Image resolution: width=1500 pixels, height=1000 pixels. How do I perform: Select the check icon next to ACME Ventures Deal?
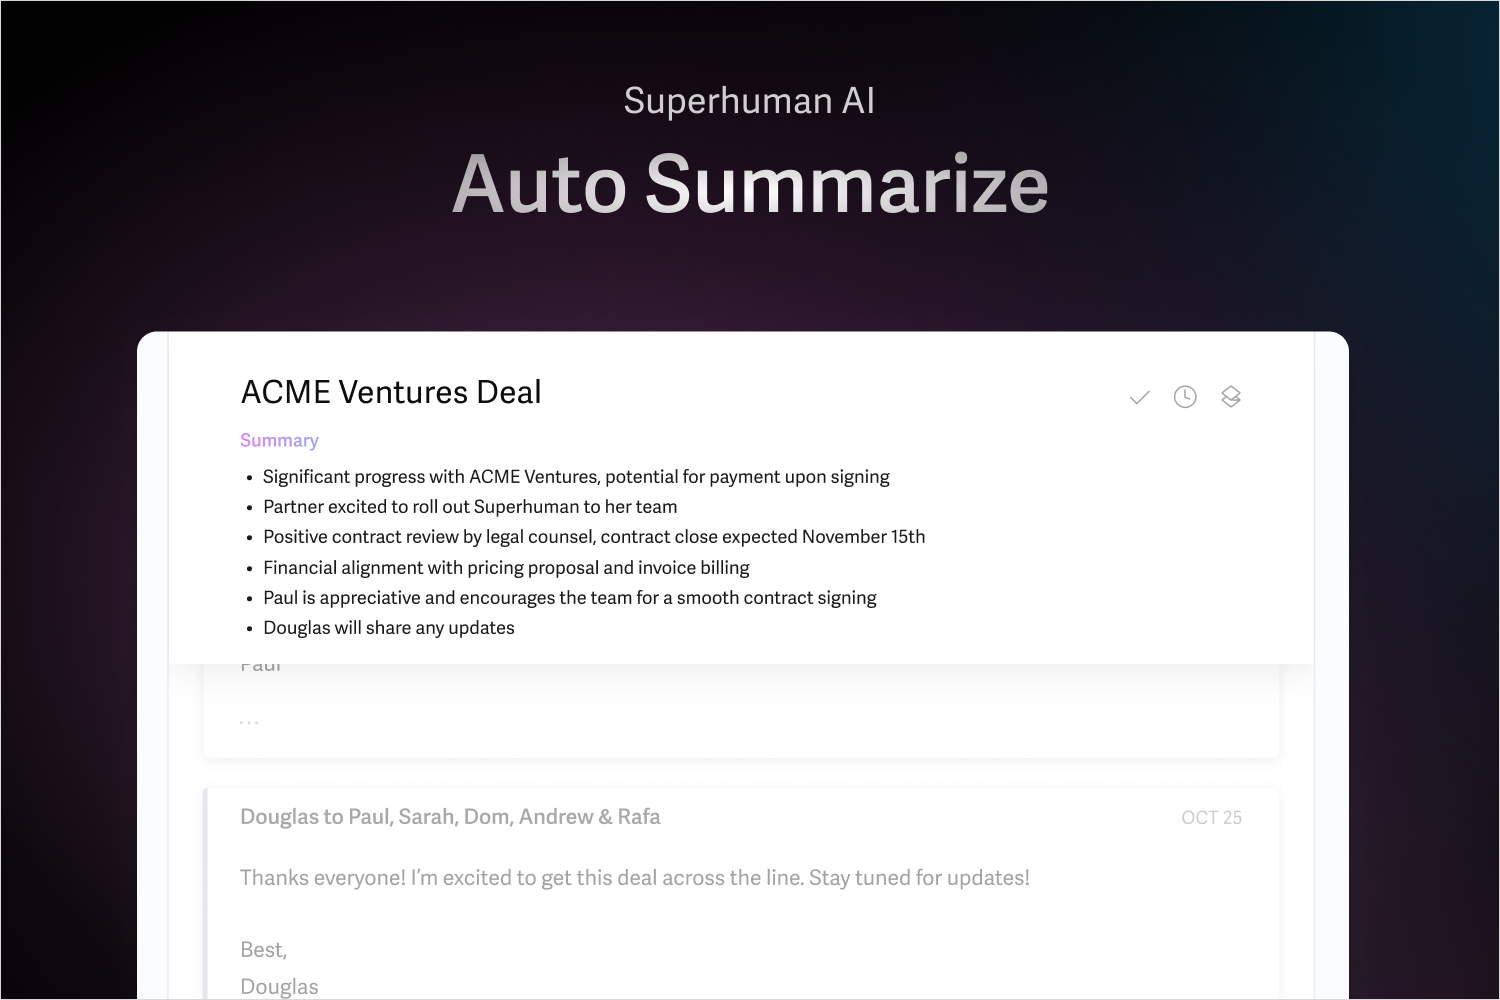tap(1139, 396)
